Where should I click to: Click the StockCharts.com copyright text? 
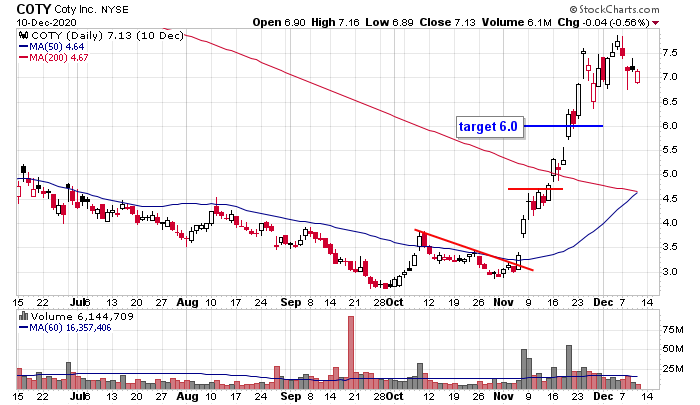[614, 9]
